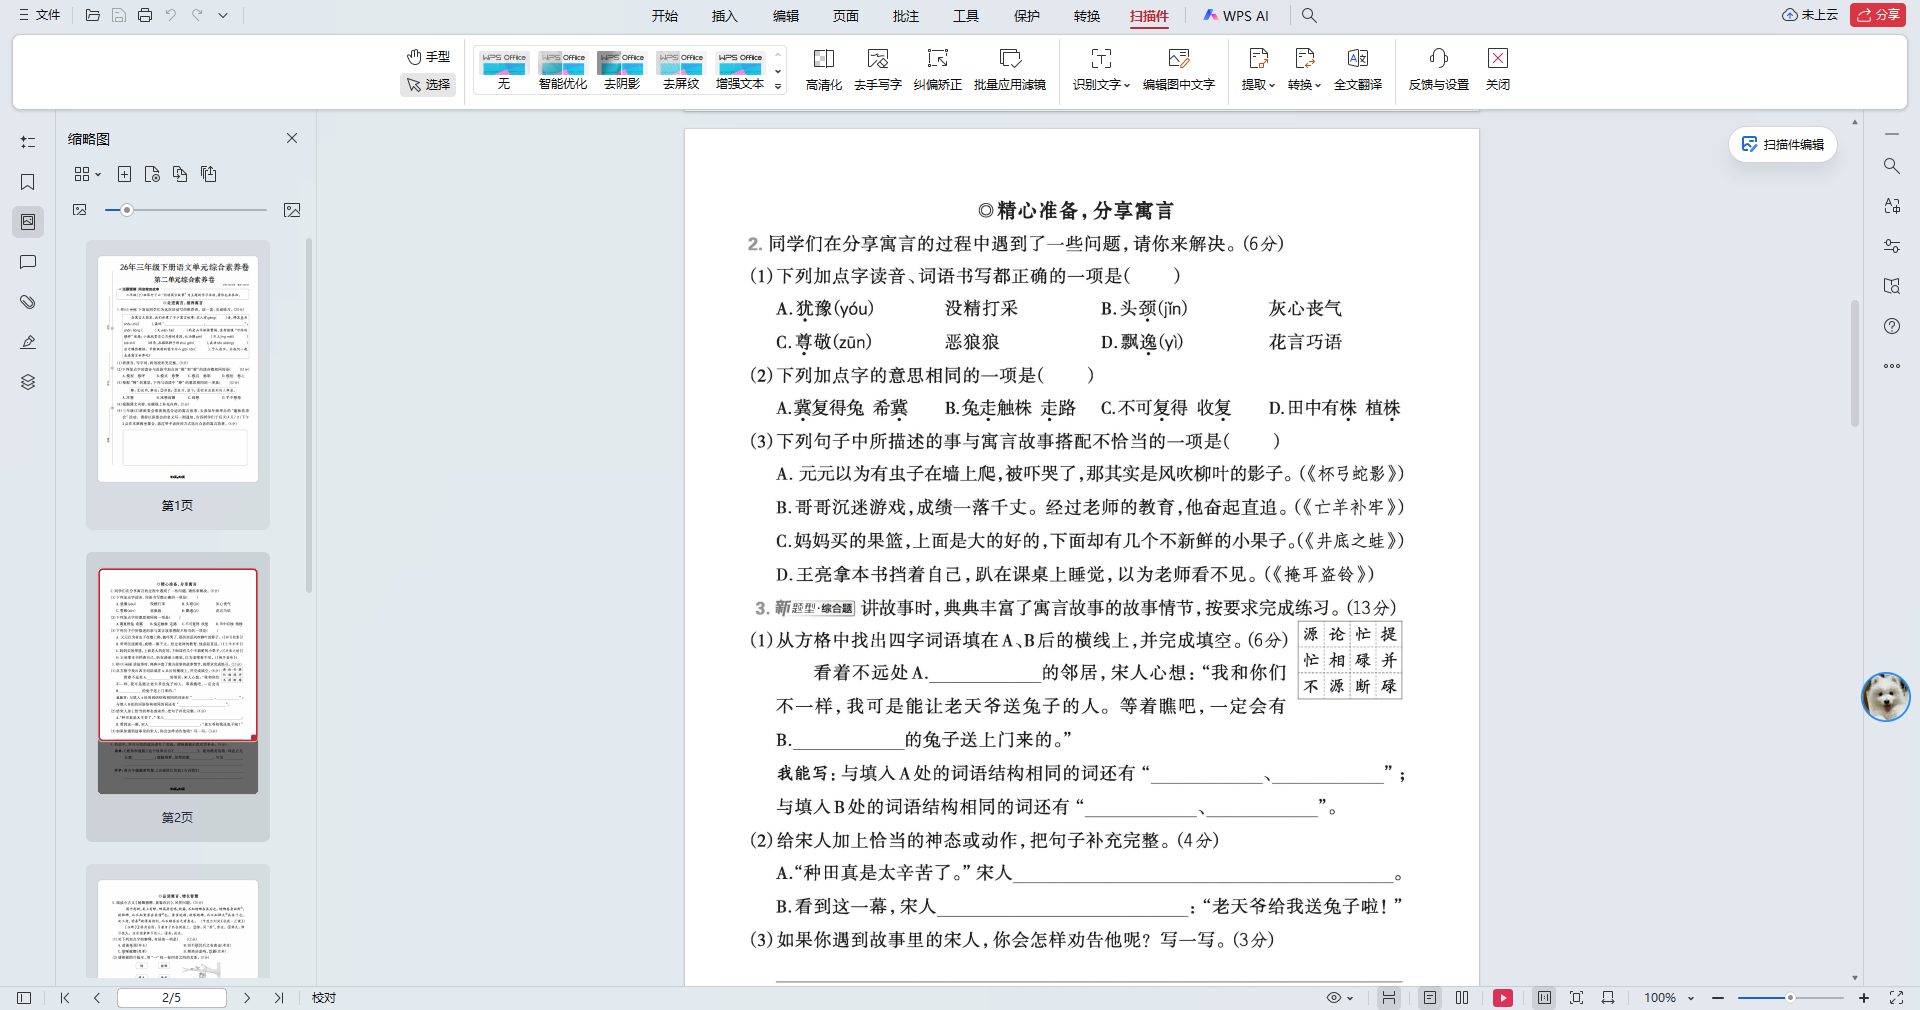Switch to the 批注 ribbon tab

click(x=905, y=16)
